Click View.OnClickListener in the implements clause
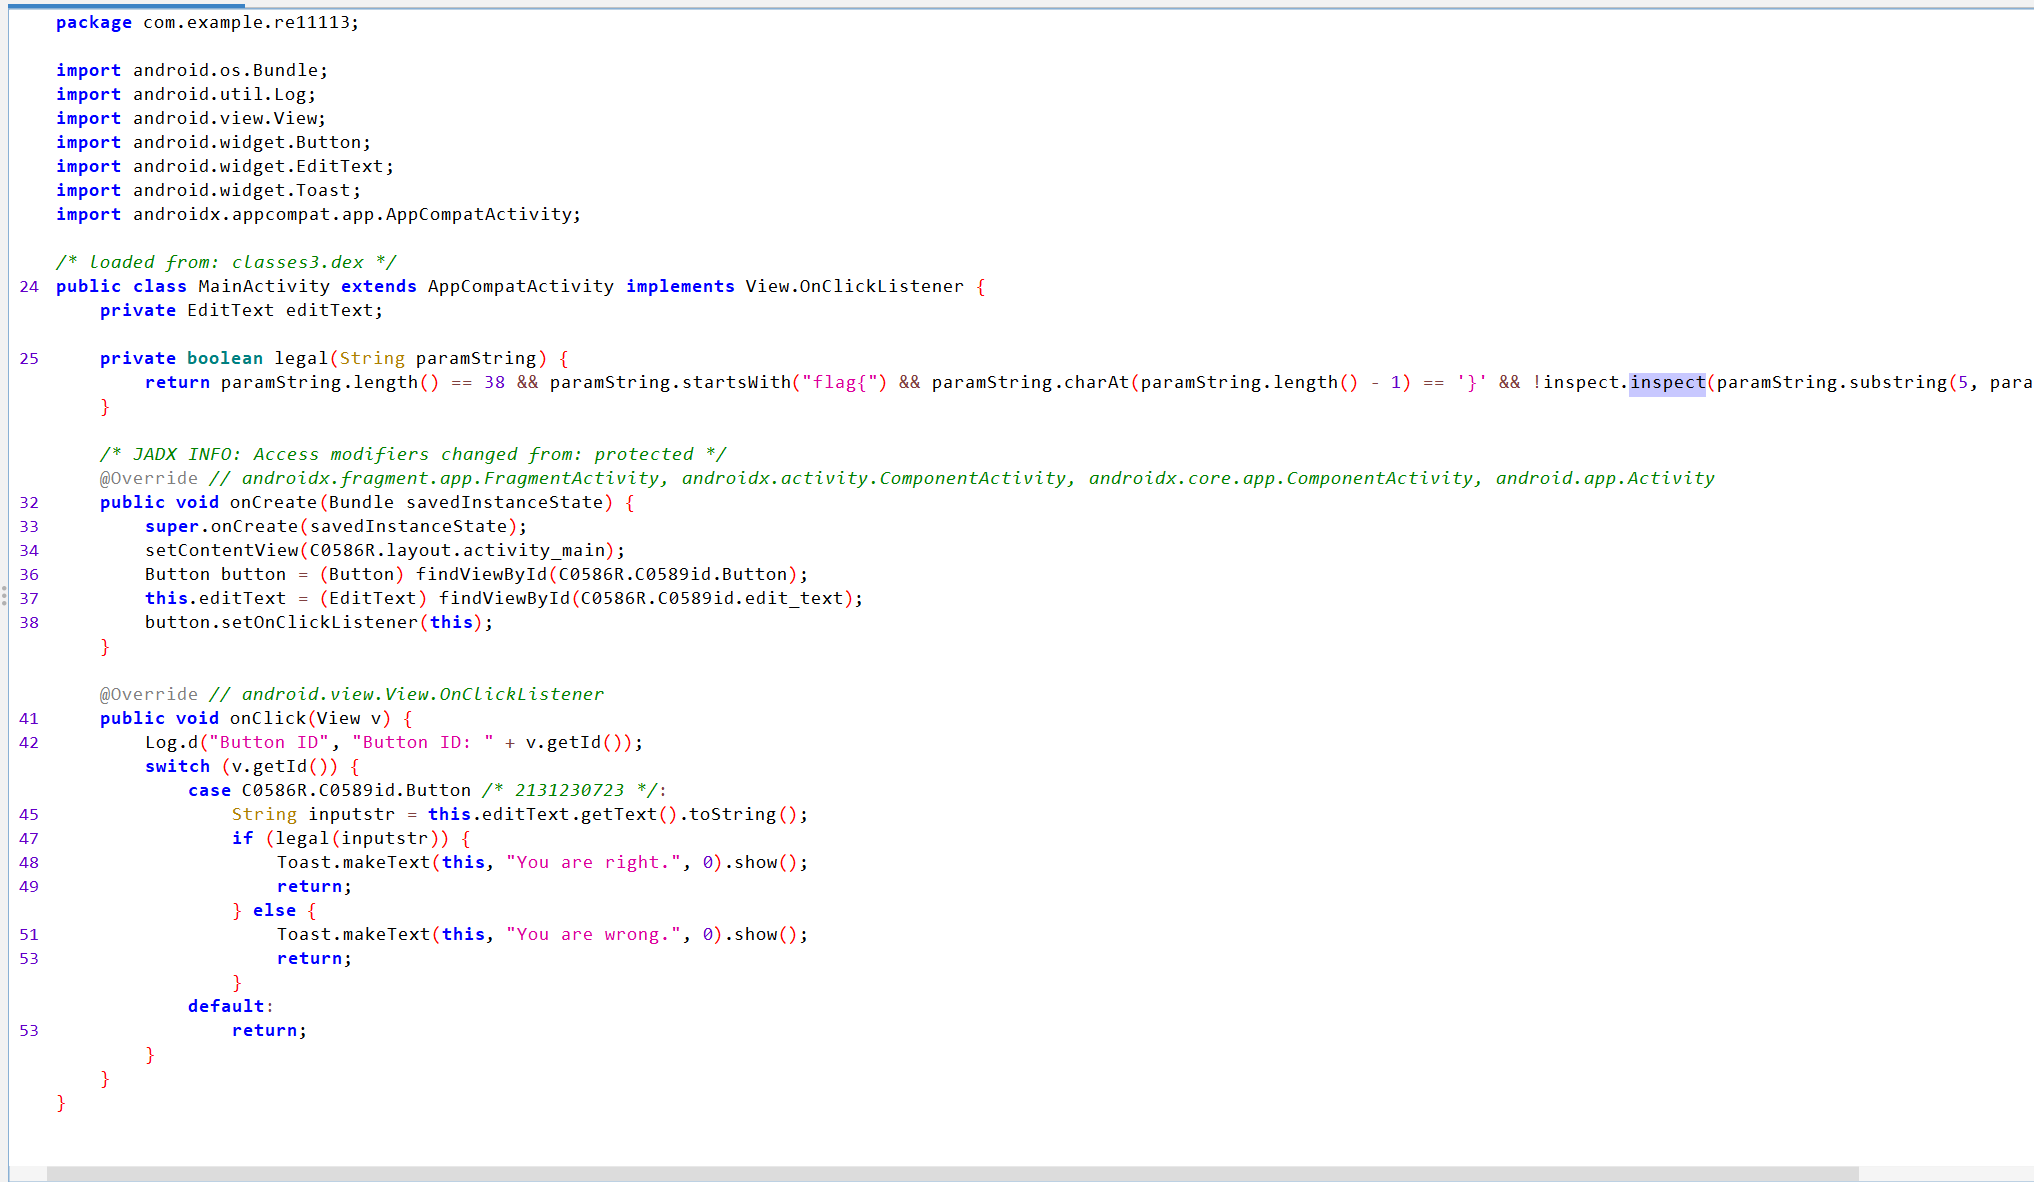Image resolution: width=2034 pixels, height=1182 pixels. 854,286
